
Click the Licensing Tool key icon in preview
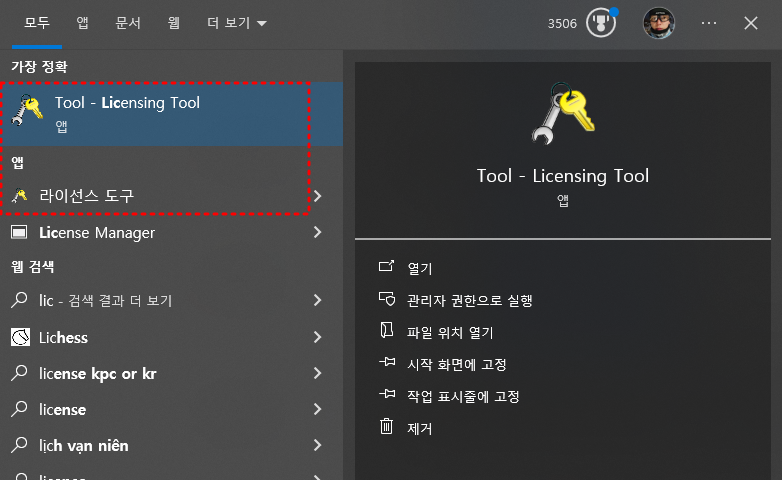[x=563, y=114]
